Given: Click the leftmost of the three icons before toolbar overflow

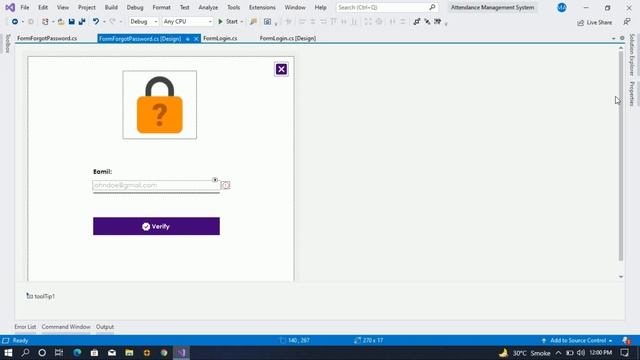Looking at the screenshot, I should pyautogui.click(x=416, y=22).
